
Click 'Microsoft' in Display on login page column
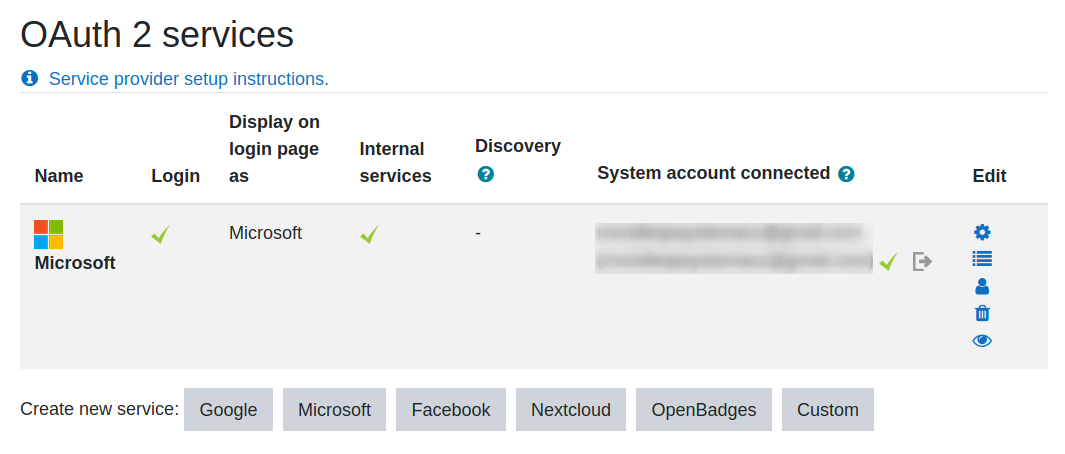pyautogui.click(x=266, y=233)
